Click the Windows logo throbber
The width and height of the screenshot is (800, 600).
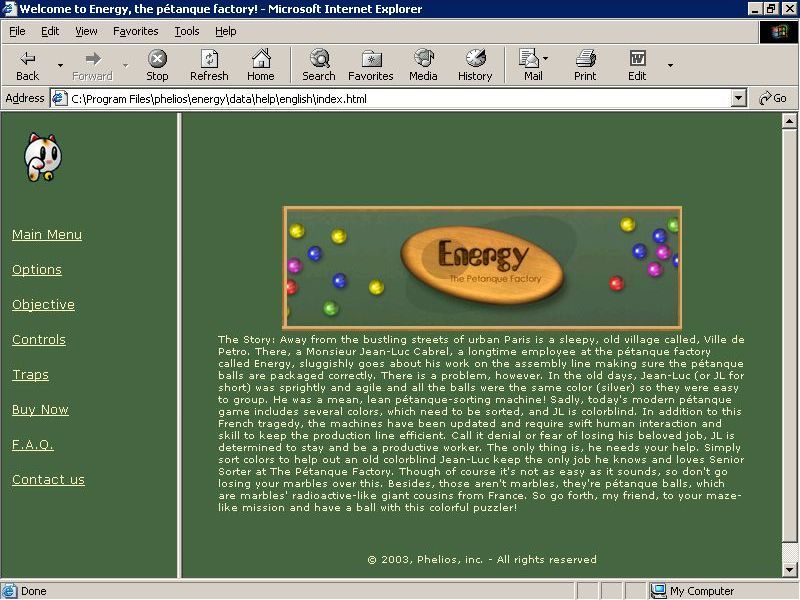click(x=779, y=32)
